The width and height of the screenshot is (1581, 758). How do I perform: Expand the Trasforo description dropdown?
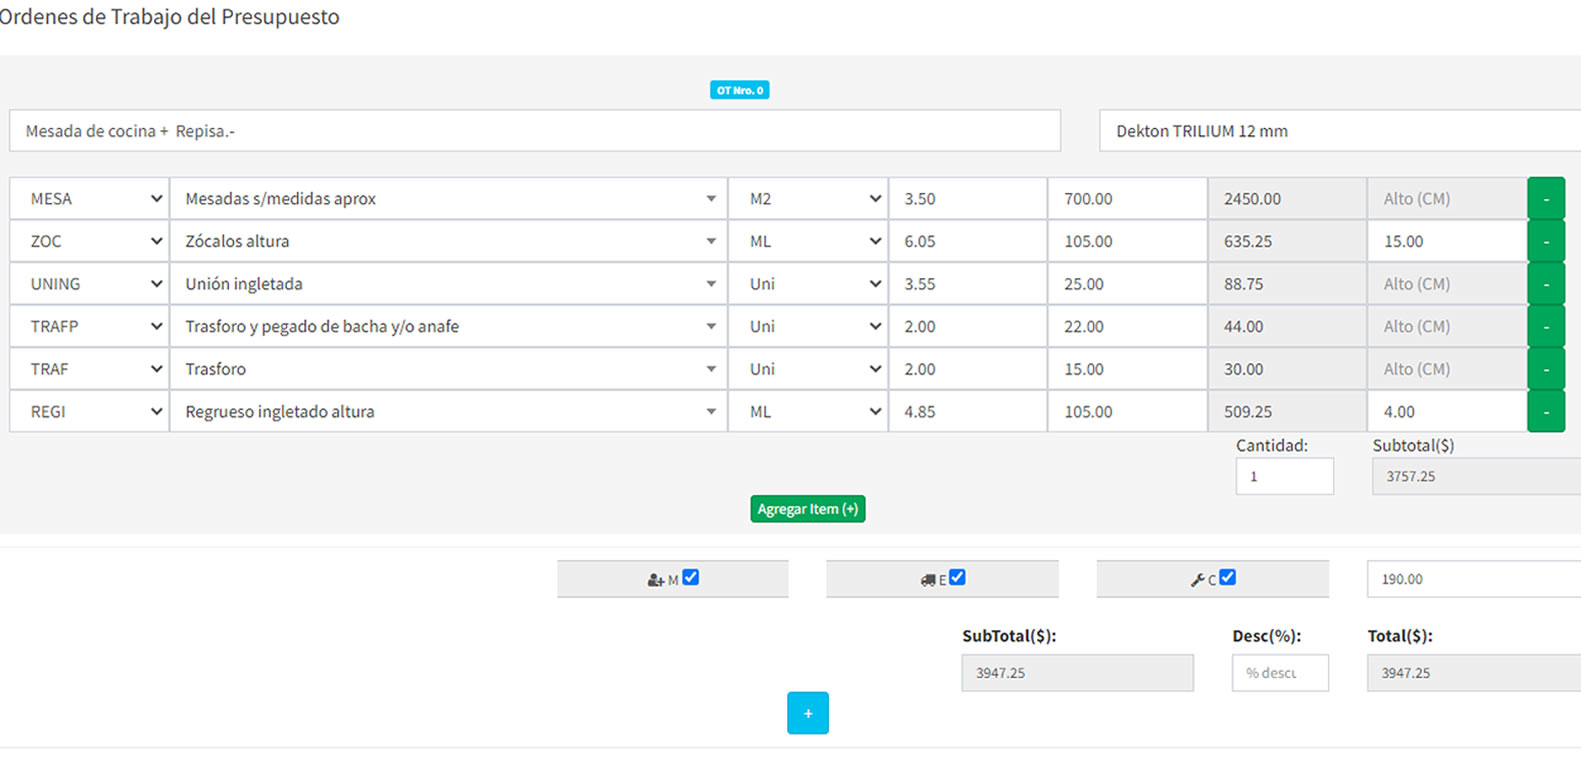(448, 369)
